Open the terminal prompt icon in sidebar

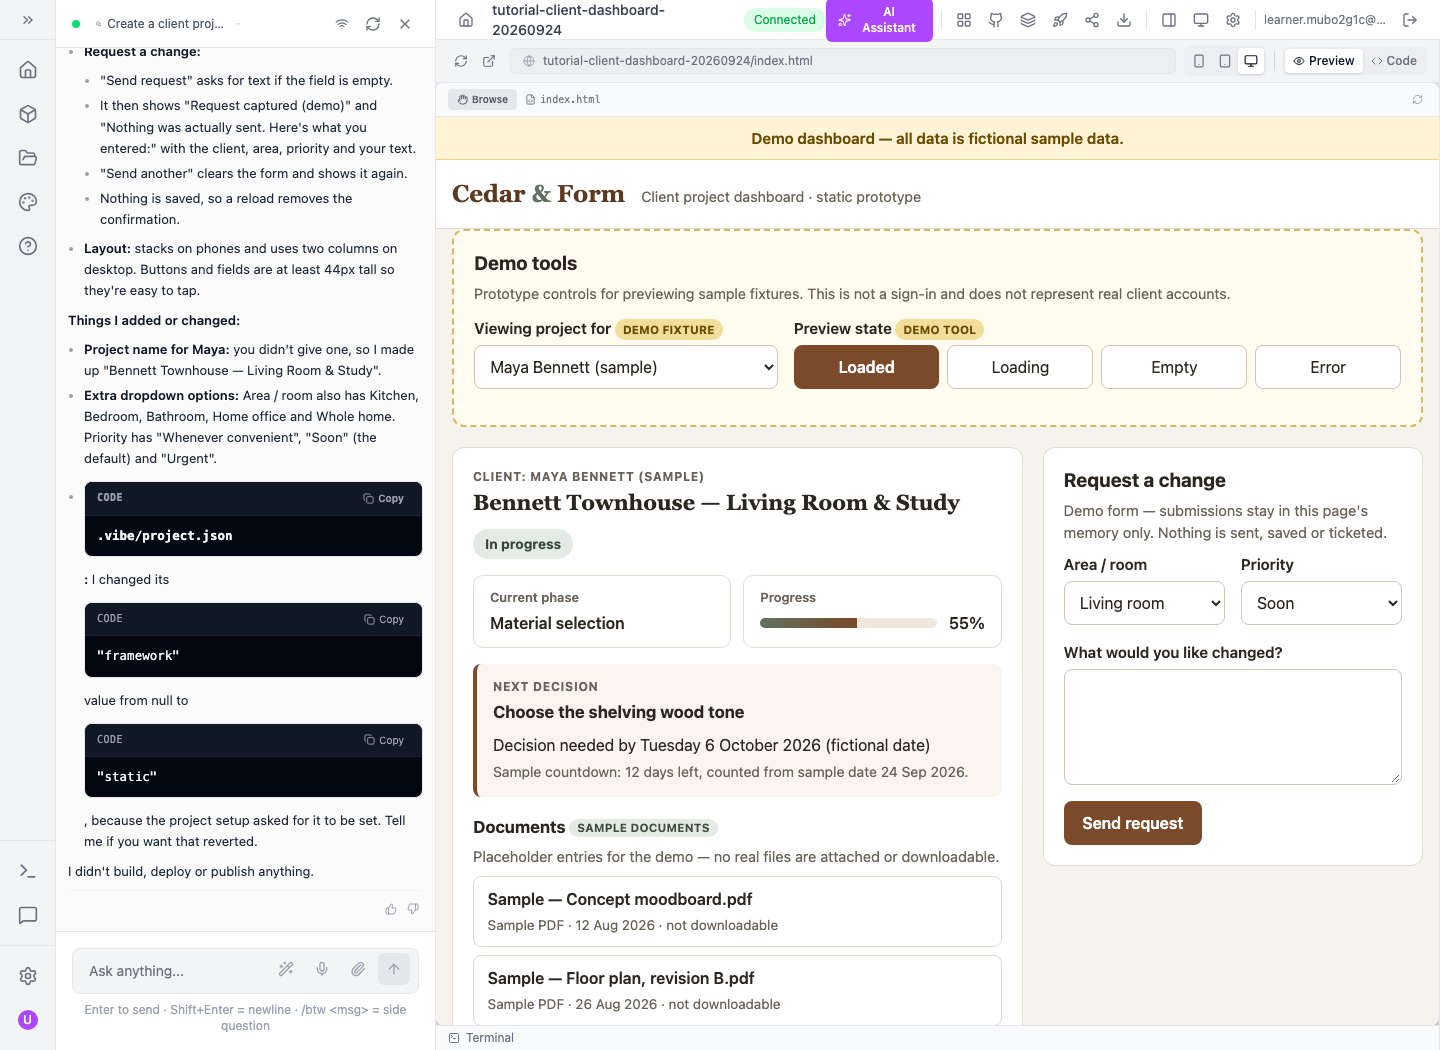coord(28,871)
